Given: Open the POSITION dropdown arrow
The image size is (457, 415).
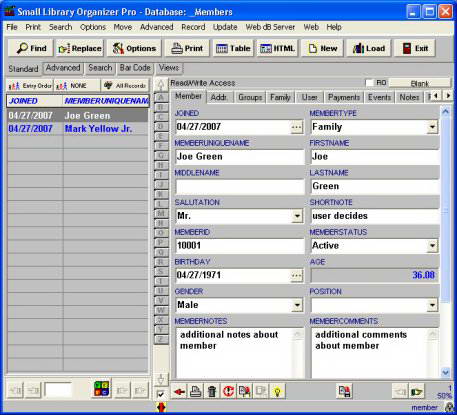Looking at the screenshot, I should 432,305.
